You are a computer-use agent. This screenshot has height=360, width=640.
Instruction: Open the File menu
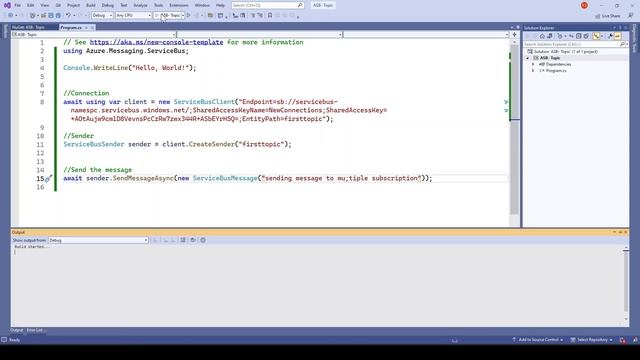coord(18,5)
